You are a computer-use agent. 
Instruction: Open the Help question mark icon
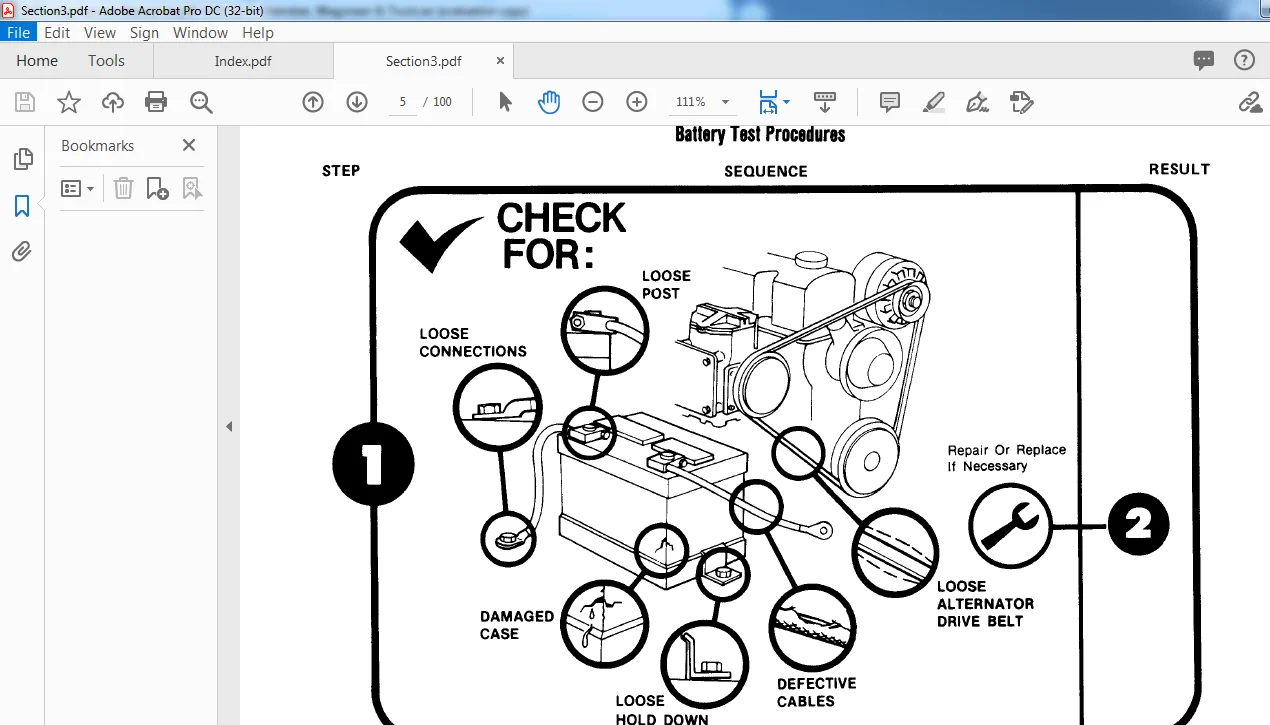(1244, 61)
